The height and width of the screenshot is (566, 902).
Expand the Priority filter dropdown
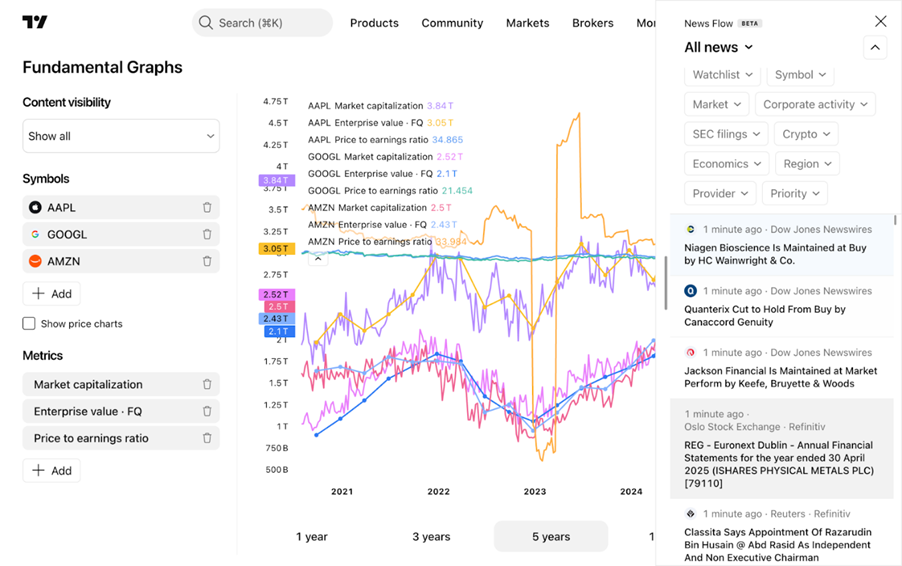(x=794, y=193)
